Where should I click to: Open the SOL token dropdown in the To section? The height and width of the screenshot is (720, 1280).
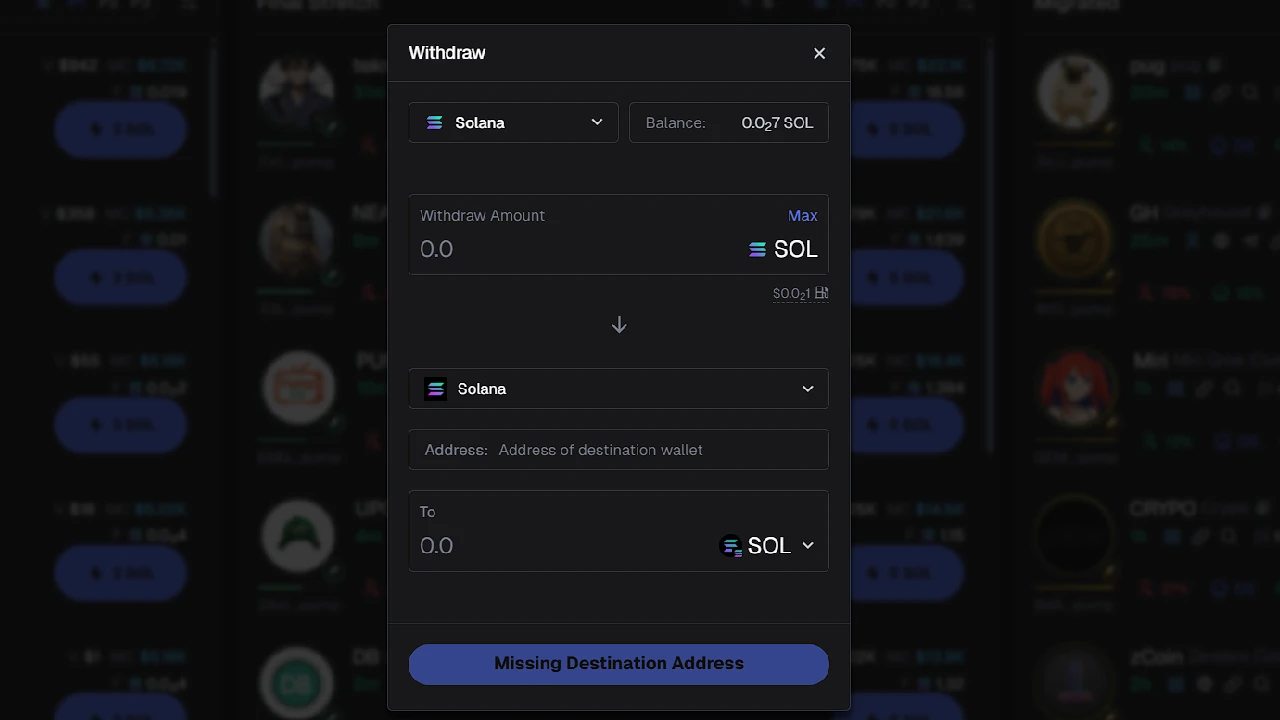pos(807,546)
